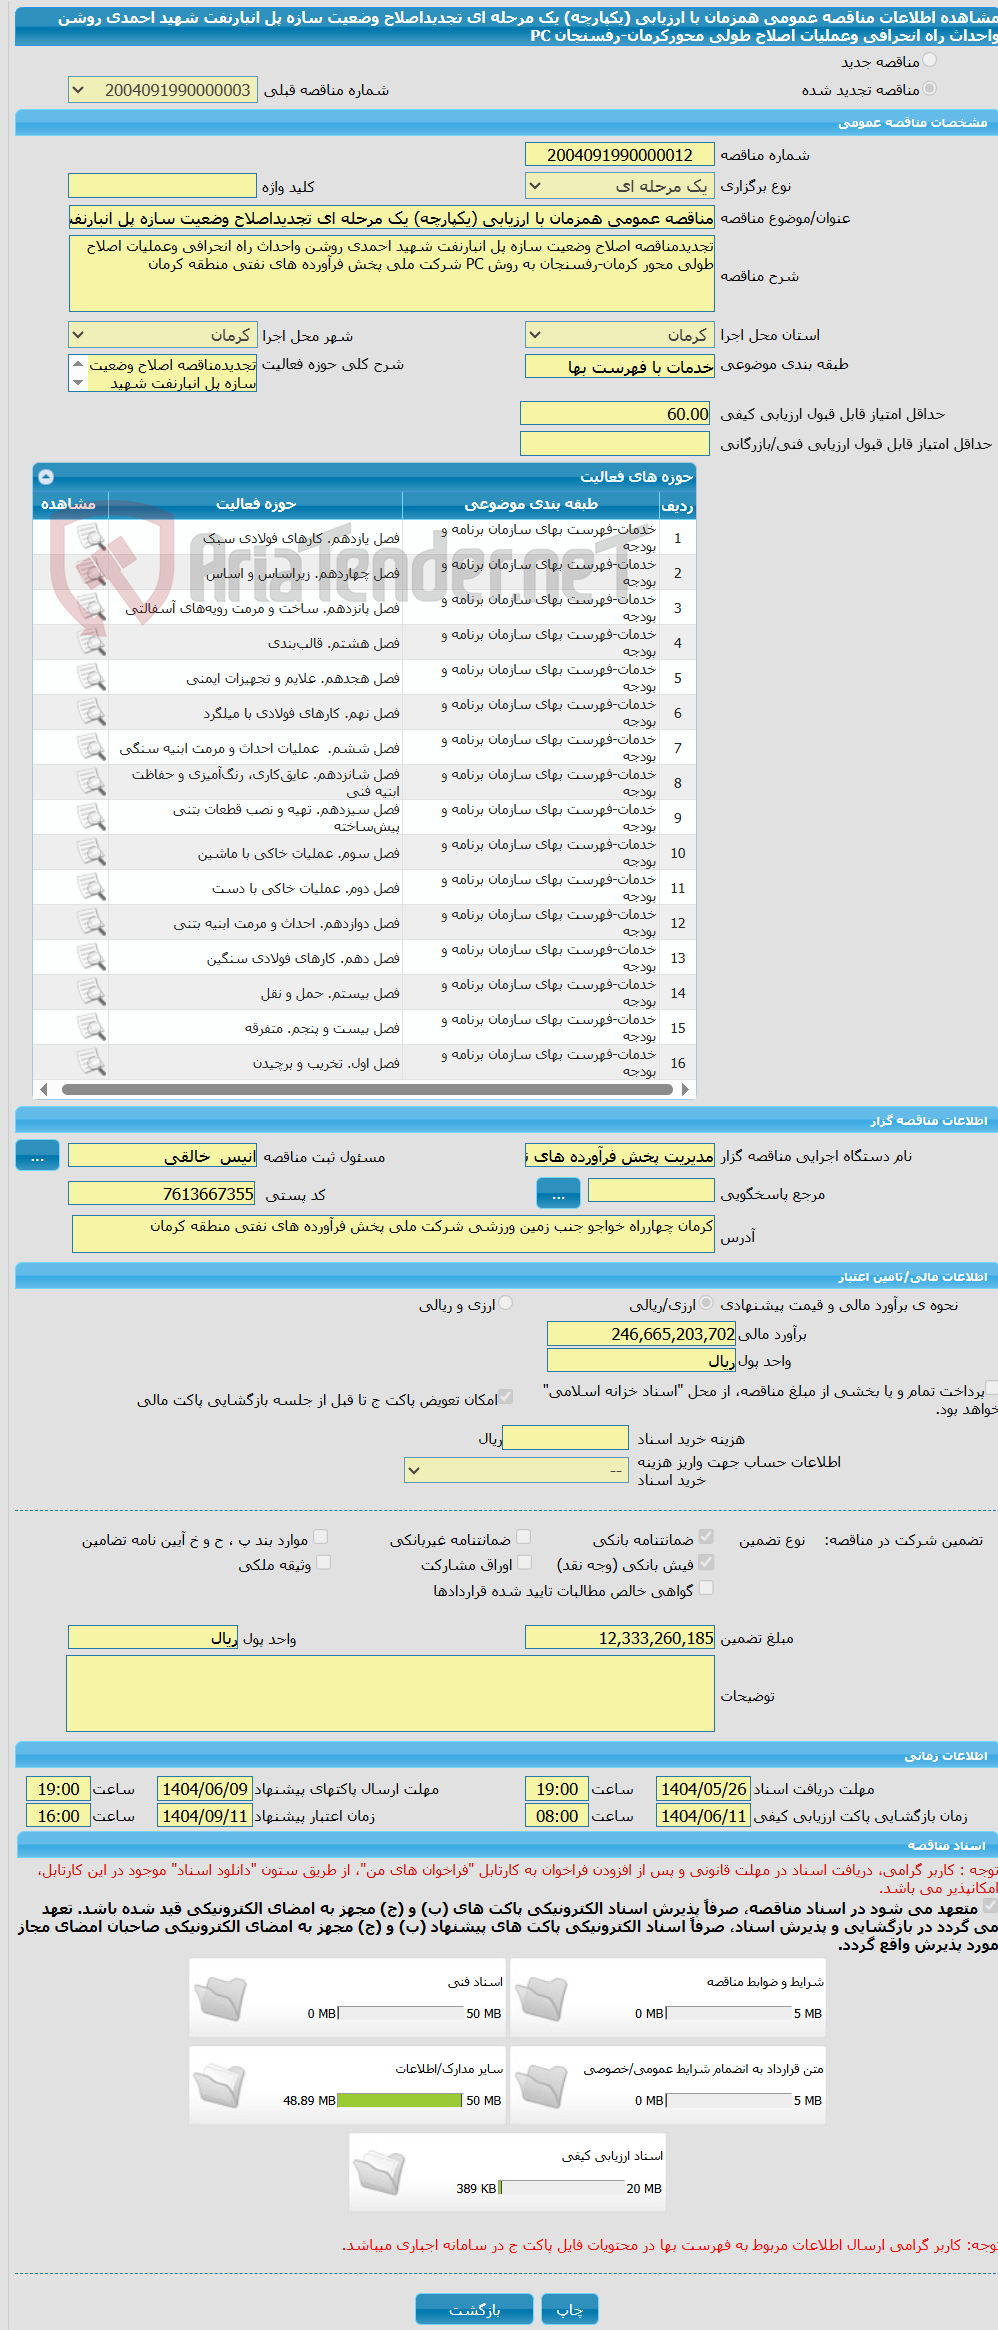Open view icon for row 15 متفرقه
The height and width of the screenshot is (2330, 998).
pos(91,1028)
